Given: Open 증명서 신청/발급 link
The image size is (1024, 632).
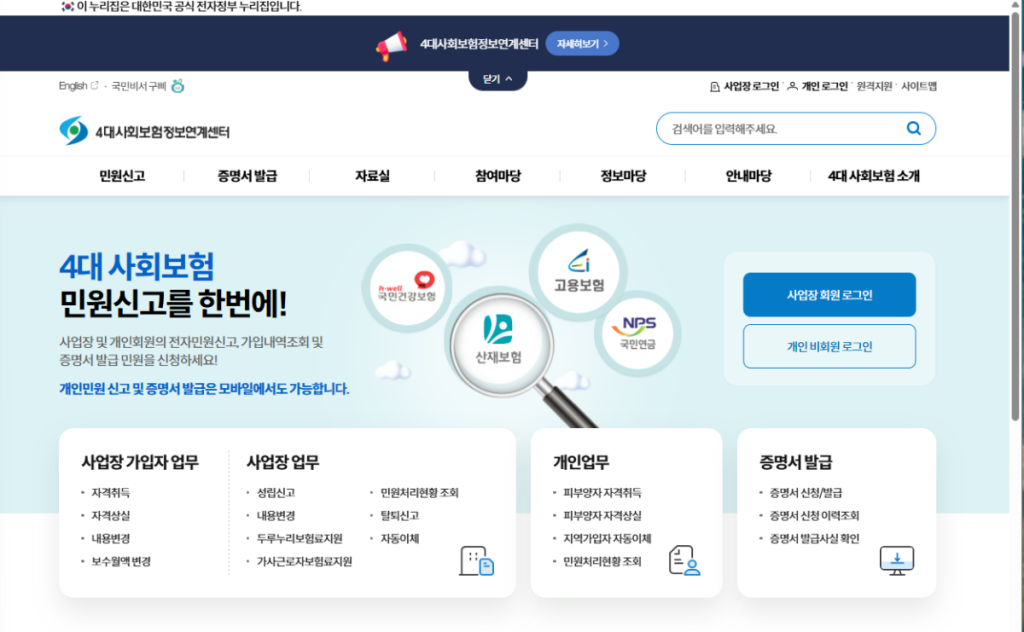Looking at the screenshot, I should (806, 492).
